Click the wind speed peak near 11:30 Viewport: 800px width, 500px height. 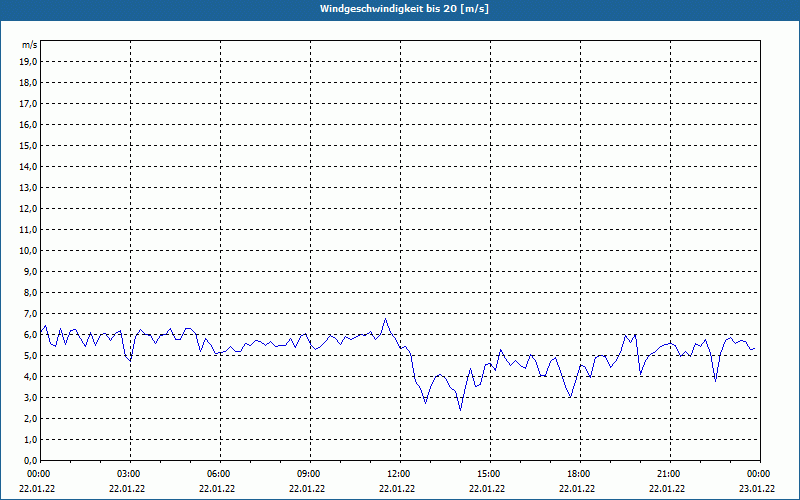point(385,319)
